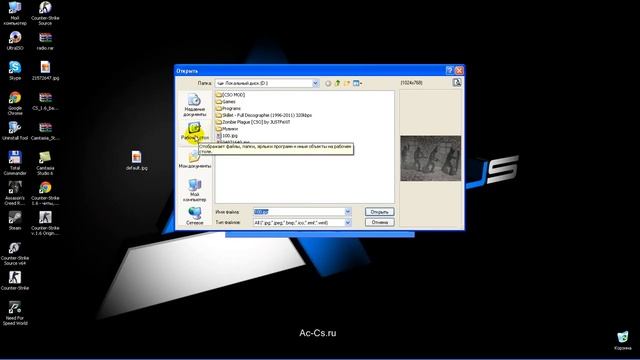This screenshot has height=360, width=640.
Task: Click the Cancel (Отмена) button
Action: point(380,222)
